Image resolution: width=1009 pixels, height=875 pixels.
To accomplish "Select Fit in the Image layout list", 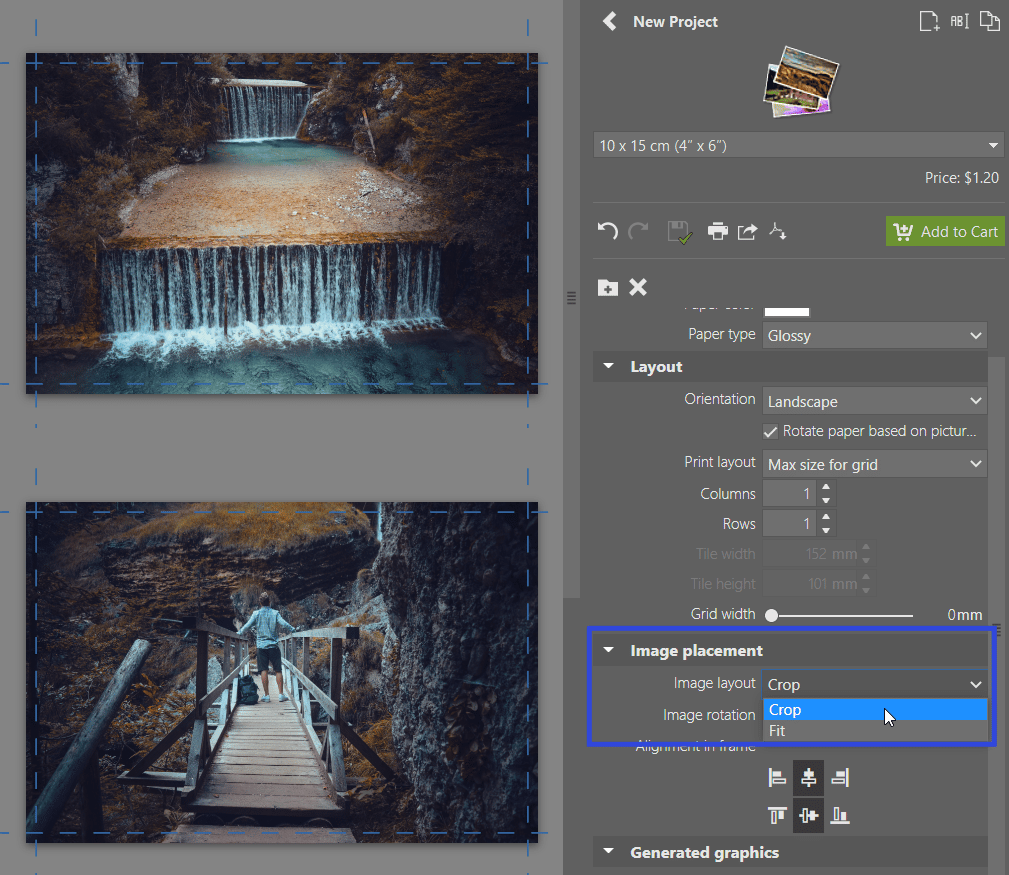I will (x=875, y=731).
